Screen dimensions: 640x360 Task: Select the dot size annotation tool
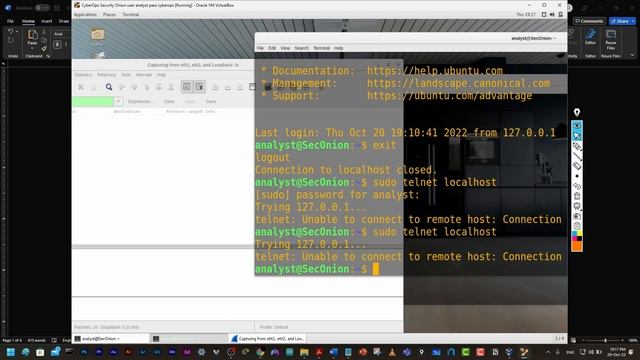[577, 176]
